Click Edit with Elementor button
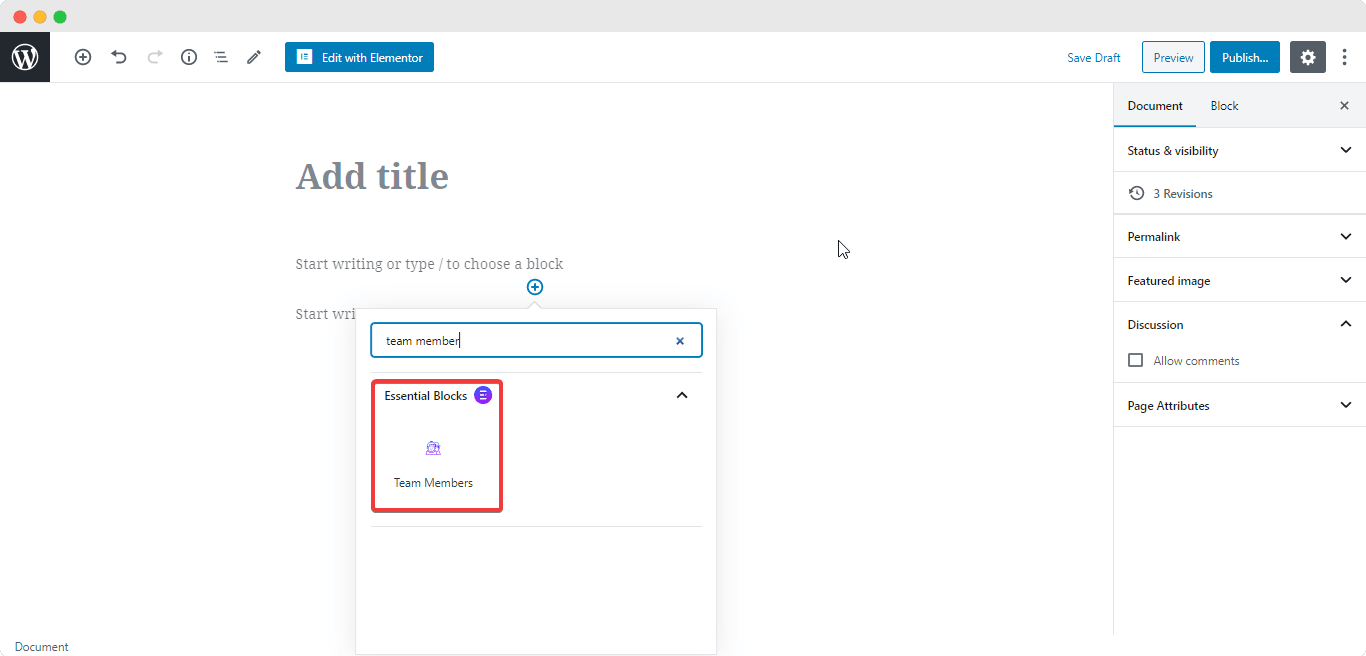 [359, 57]
